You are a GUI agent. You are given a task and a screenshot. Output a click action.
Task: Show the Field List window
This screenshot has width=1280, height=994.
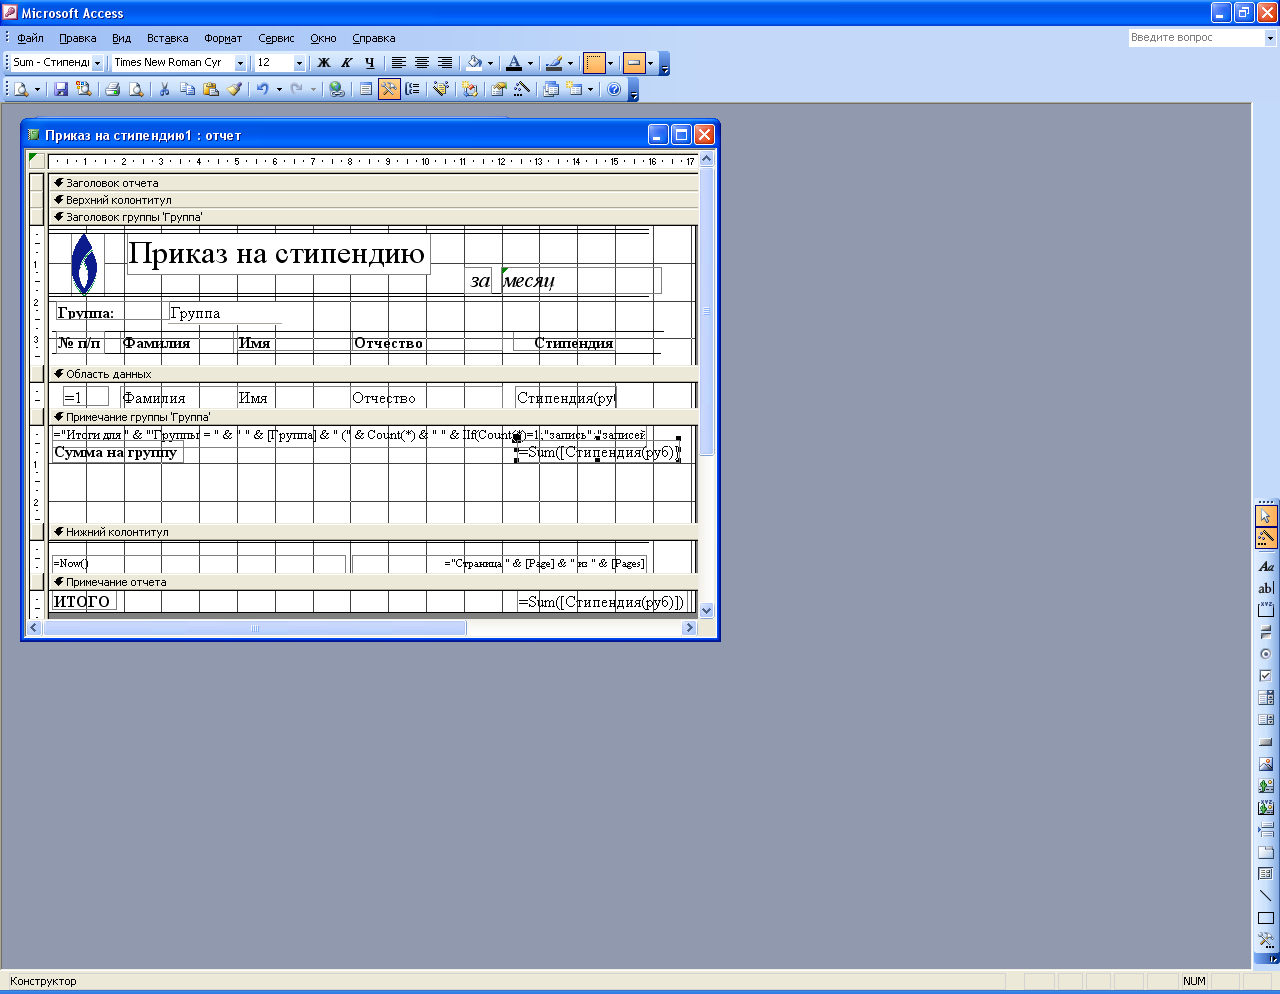tap(366, 89)
